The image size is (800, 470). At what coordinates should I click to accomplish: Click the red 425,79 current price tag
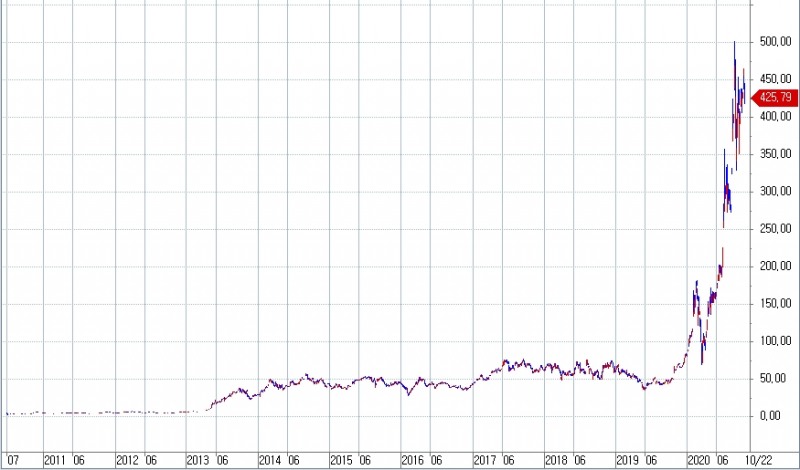tap(776, 98)
